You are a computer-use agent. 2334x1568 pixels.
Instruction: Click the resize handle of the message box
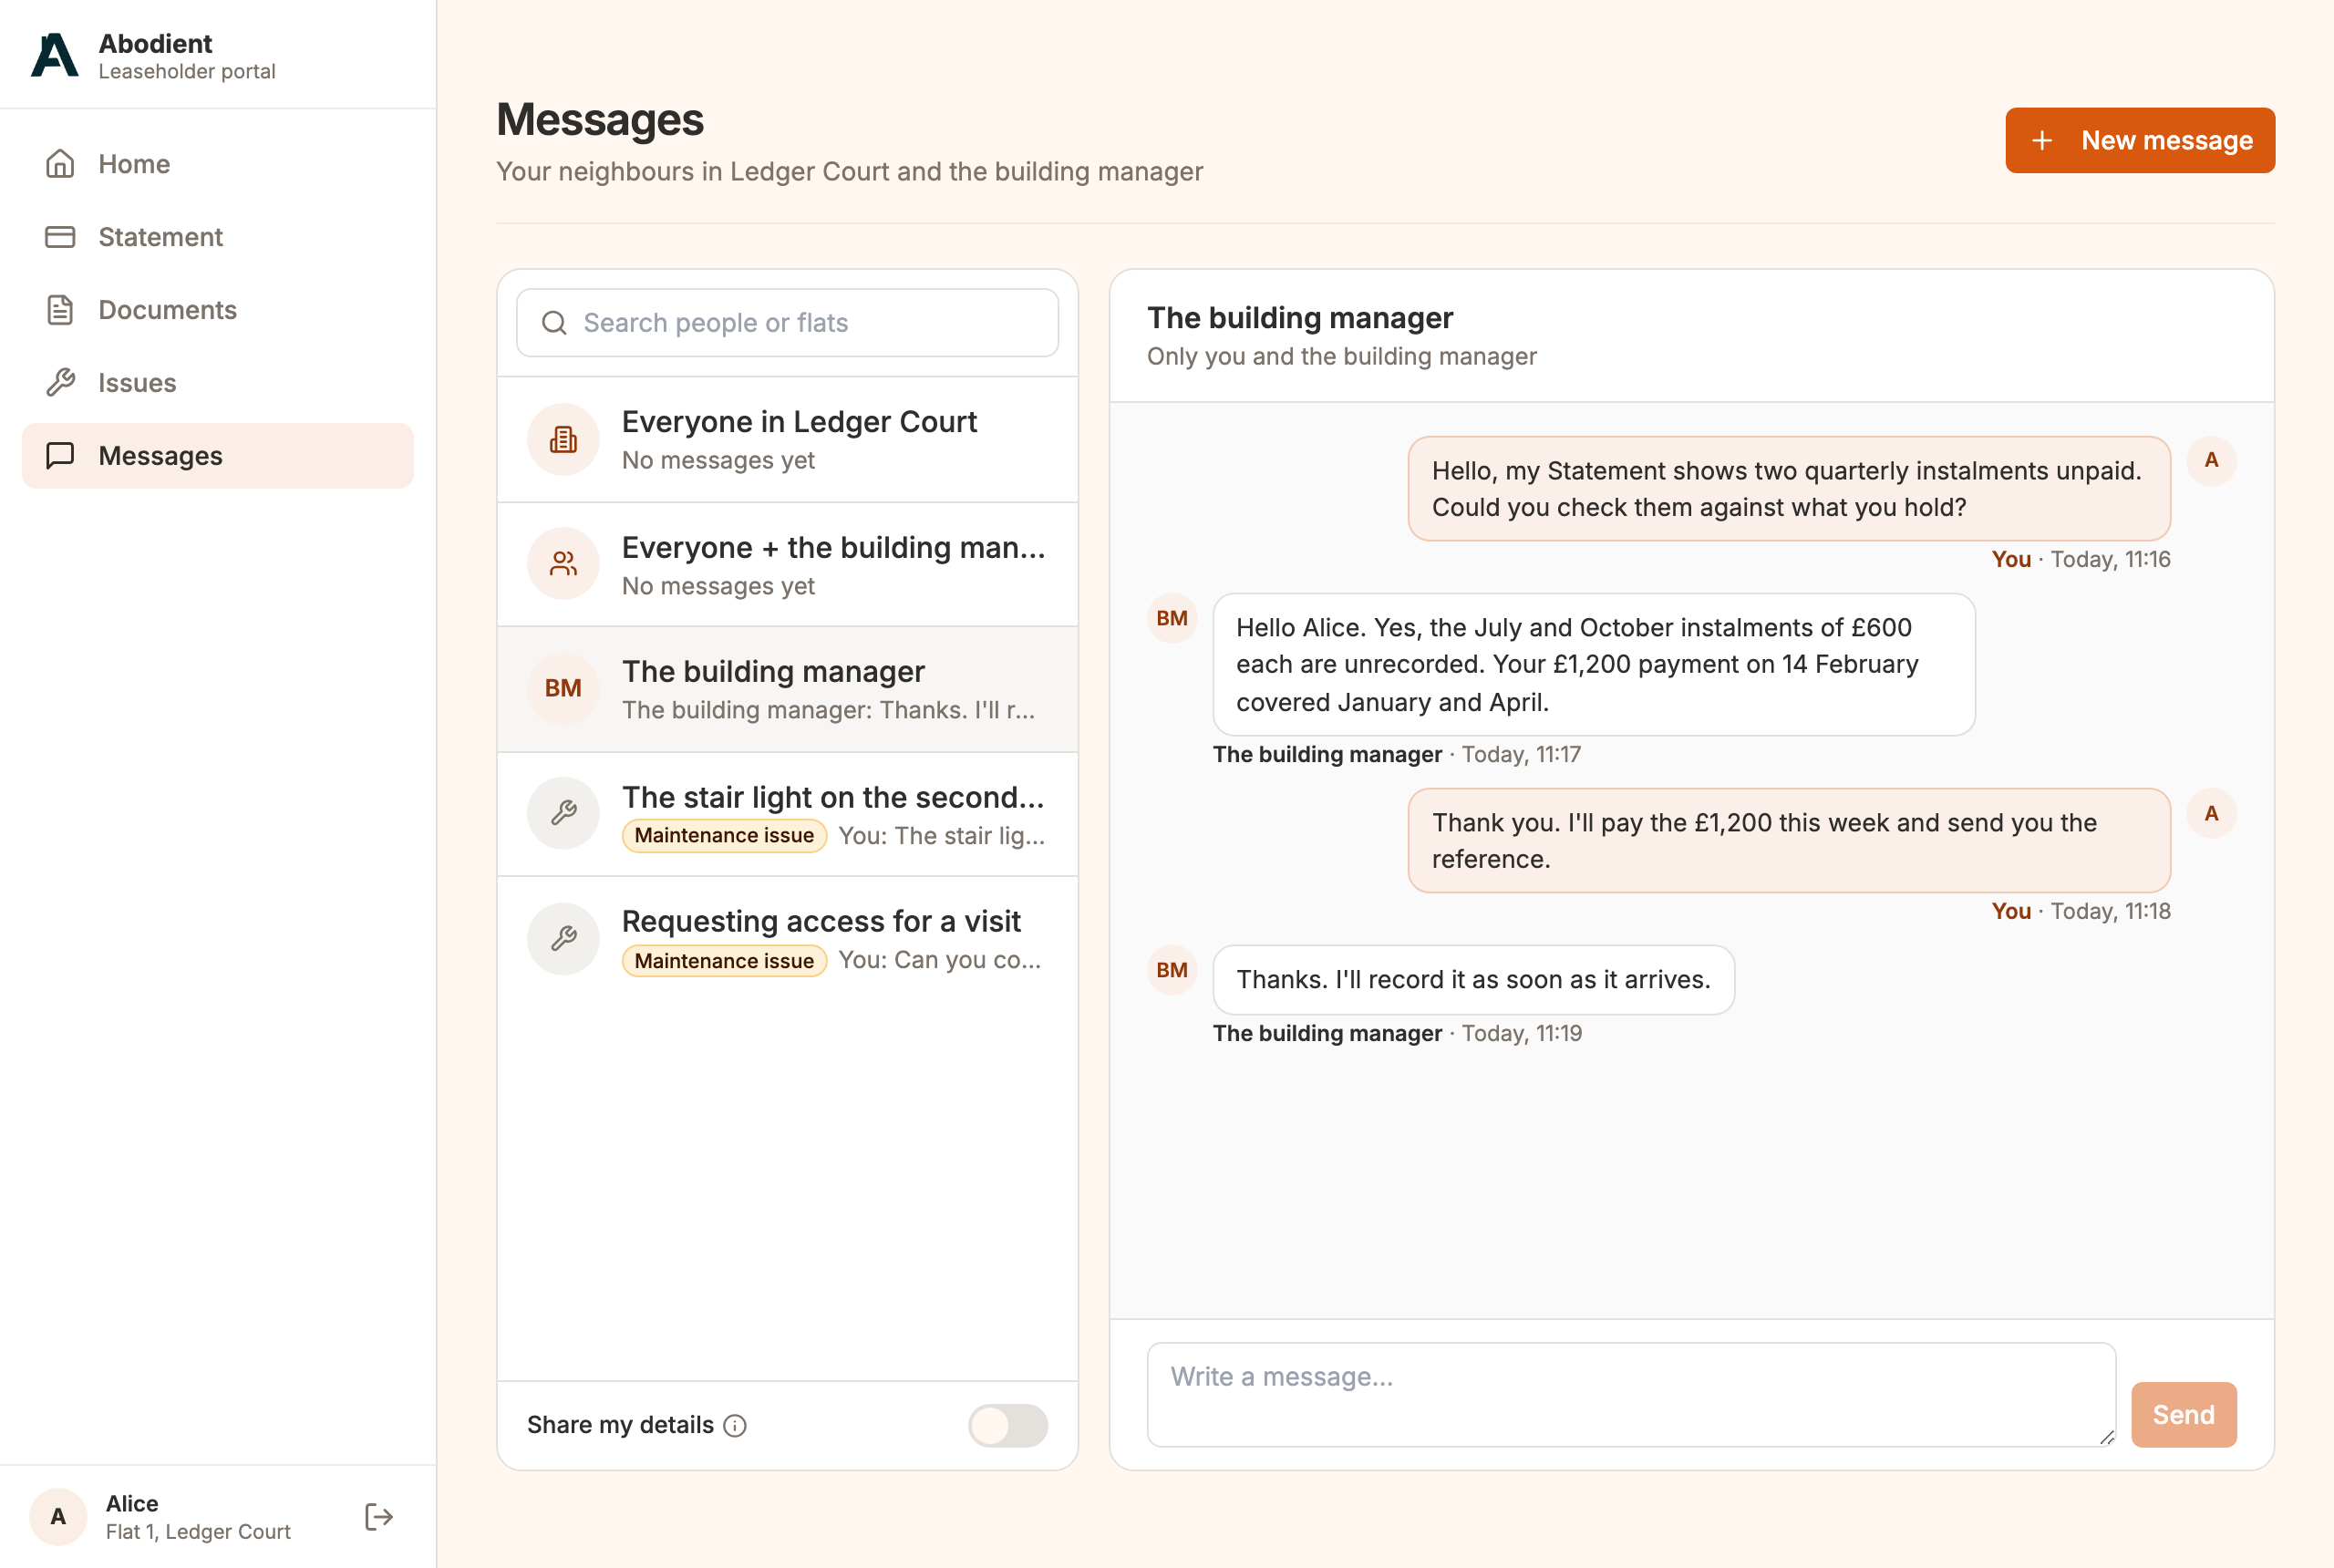point(2105,1437)
